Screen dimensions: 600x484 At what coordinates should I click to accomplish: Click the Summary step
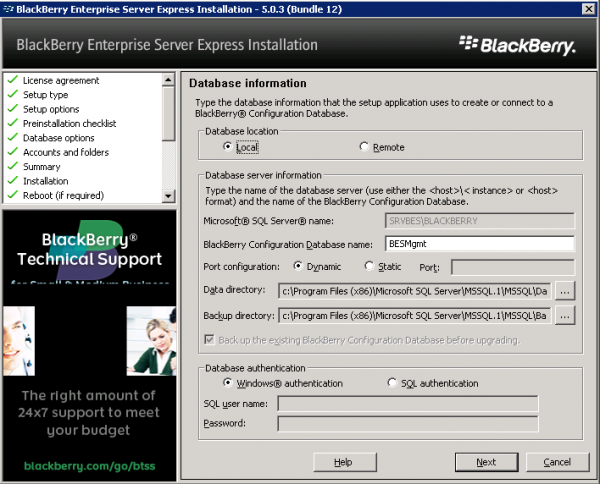pos(42,167)
